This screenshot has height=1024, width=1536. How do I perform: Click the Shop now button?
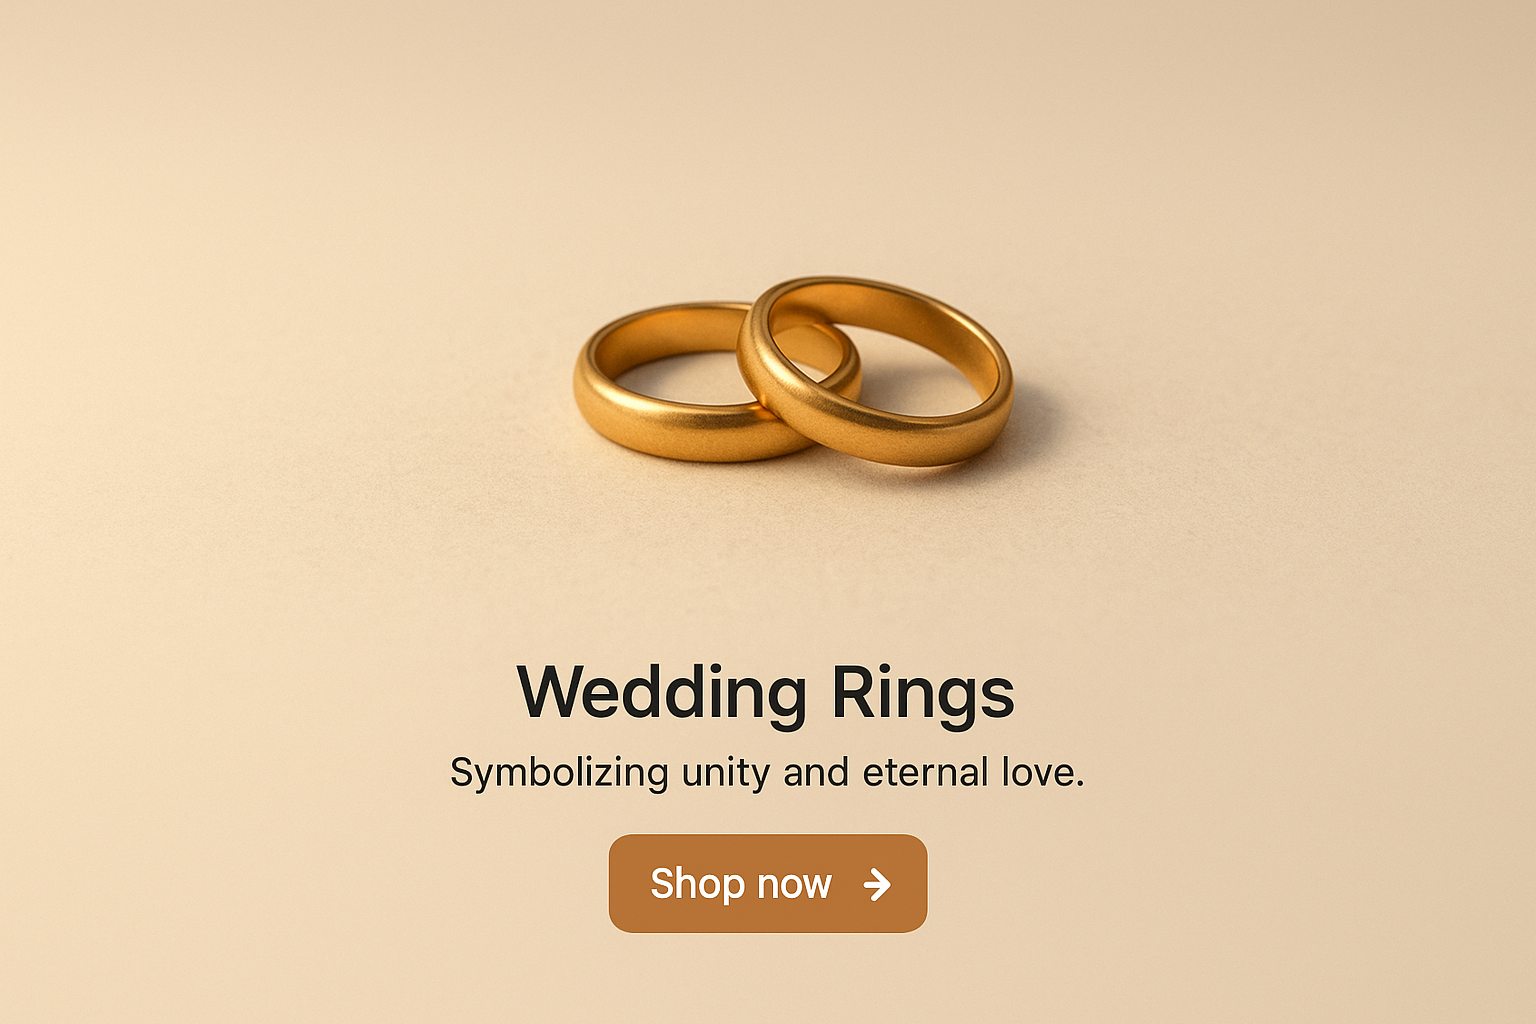coord(768,884)
